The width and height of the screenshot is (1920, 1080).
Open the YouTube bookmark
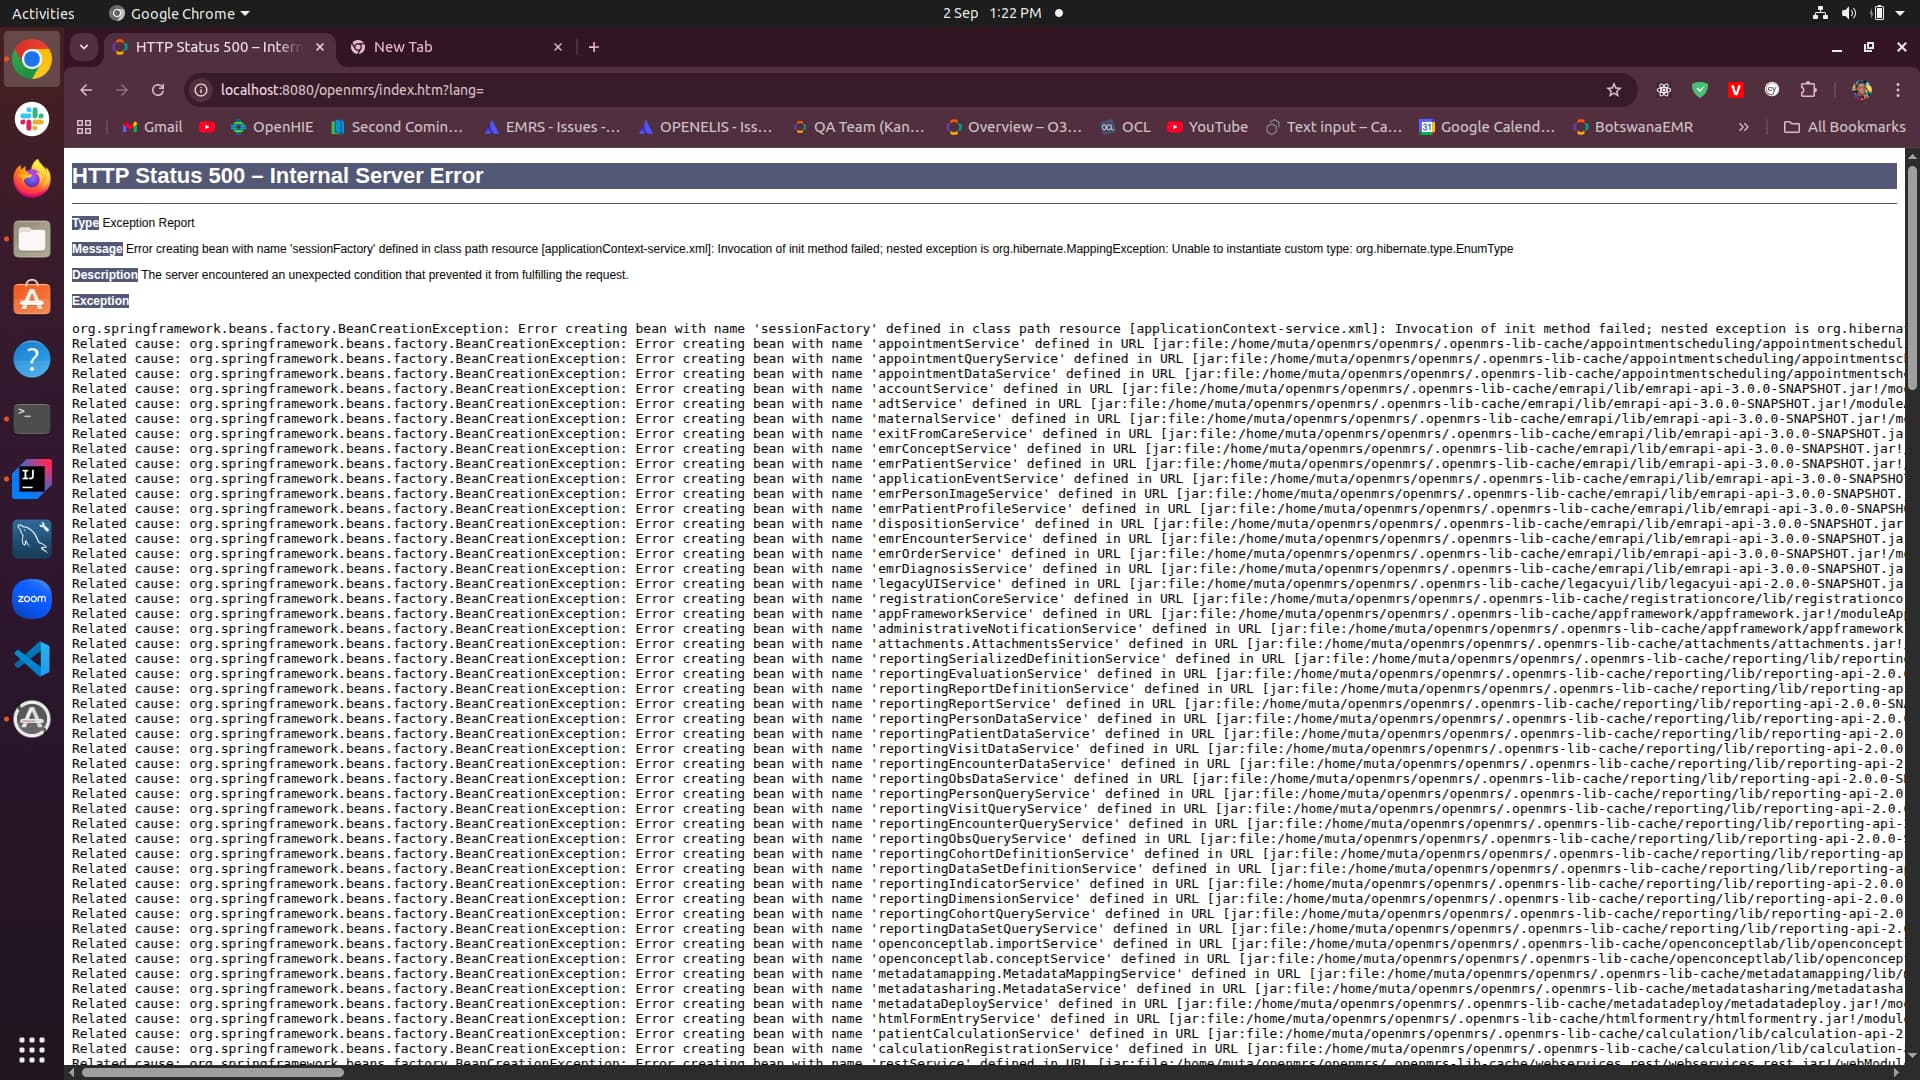pos(1207,127)
